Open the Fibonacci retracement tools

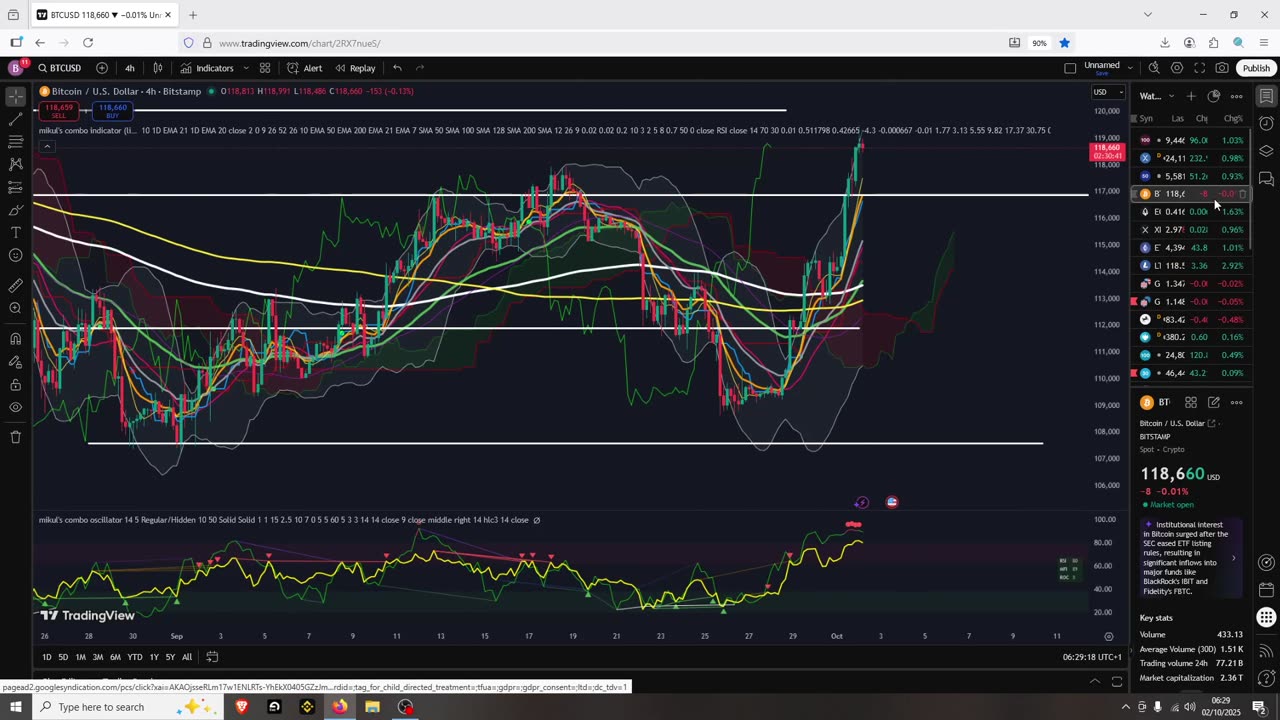(16, 142)
